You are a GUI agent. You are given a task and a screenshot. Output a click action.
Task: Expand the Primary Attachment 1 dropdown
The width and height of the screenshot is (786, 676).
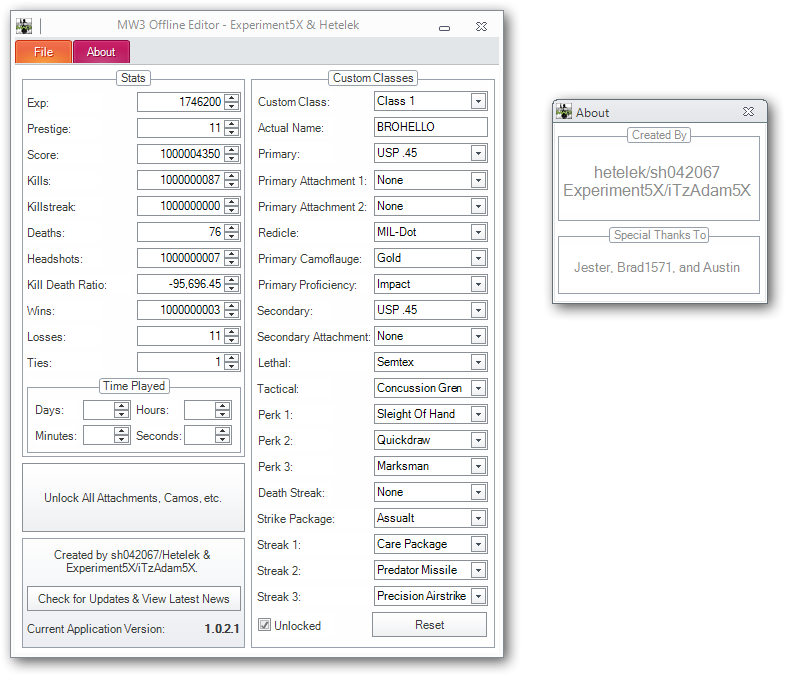478,180
